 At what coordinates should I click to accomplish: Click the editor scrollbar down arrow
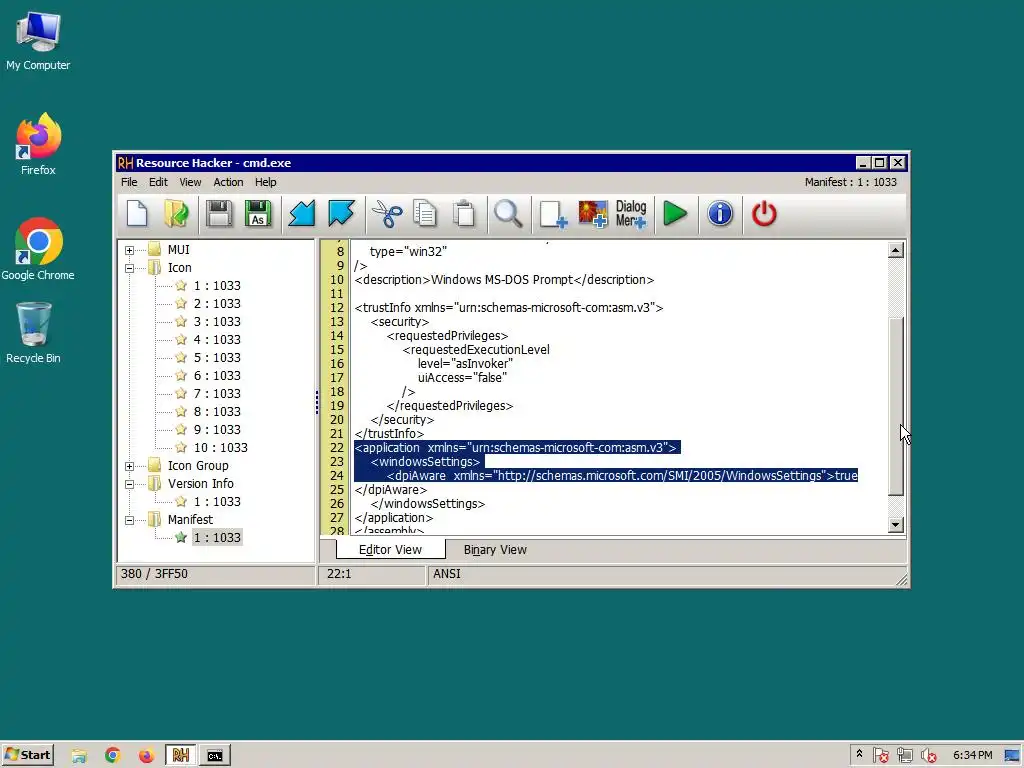tap(896, 524)
